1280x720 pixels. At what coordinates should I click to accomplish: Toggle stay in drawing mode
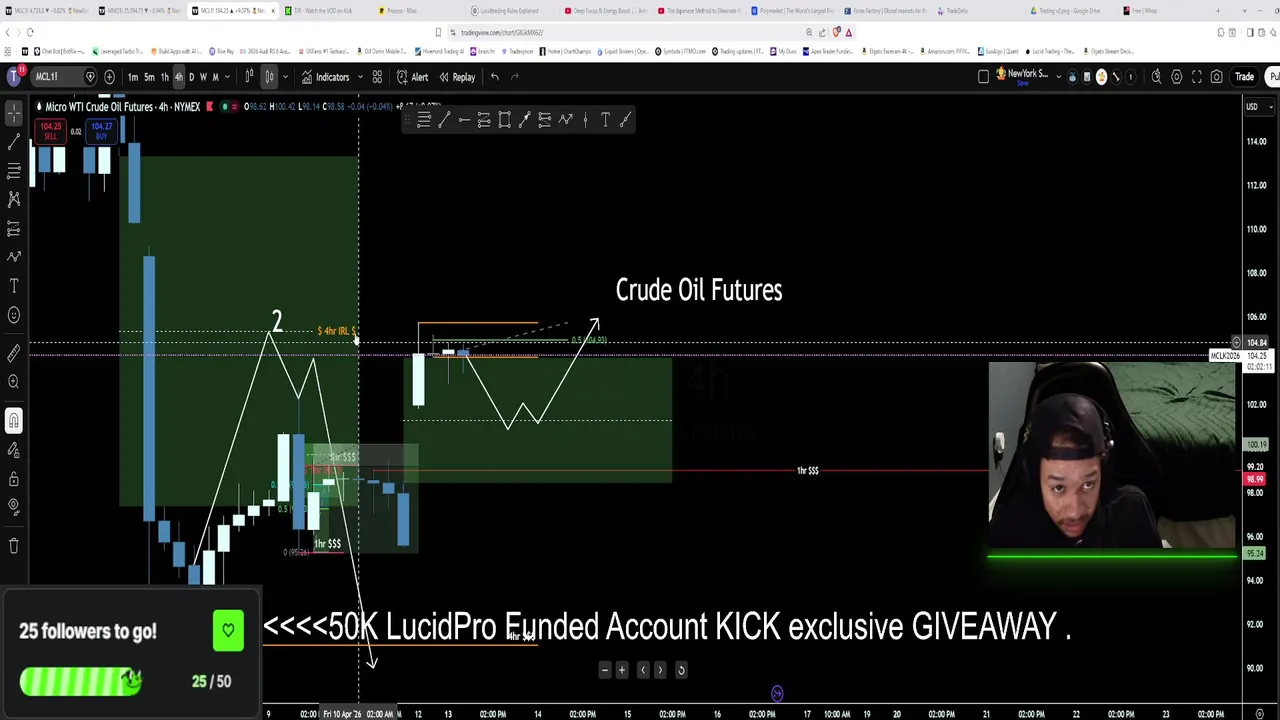click(14, 449)
